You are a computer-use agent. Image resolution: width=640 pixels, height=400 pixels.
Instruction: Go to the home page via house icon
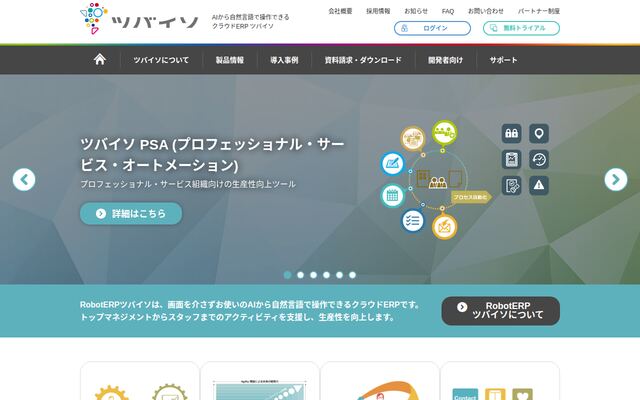100,60
